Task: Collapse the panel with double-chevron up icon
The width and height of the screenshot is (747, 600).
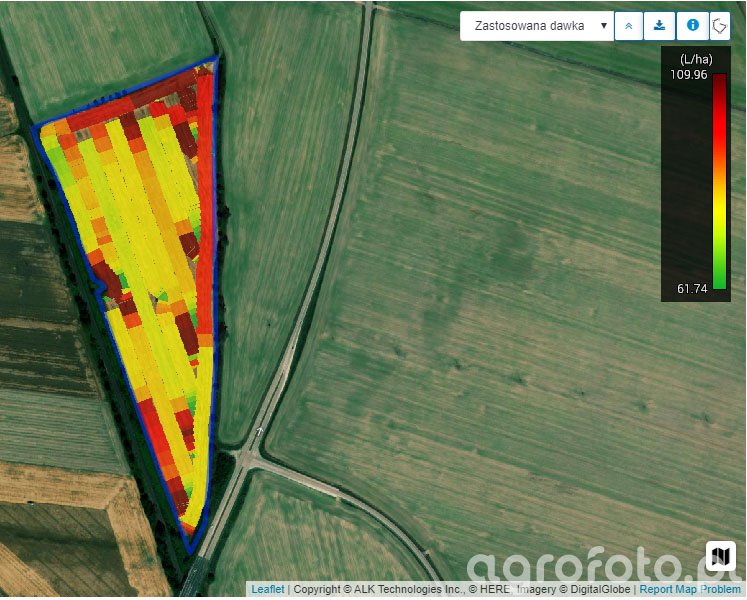Action: click(628, 26)
